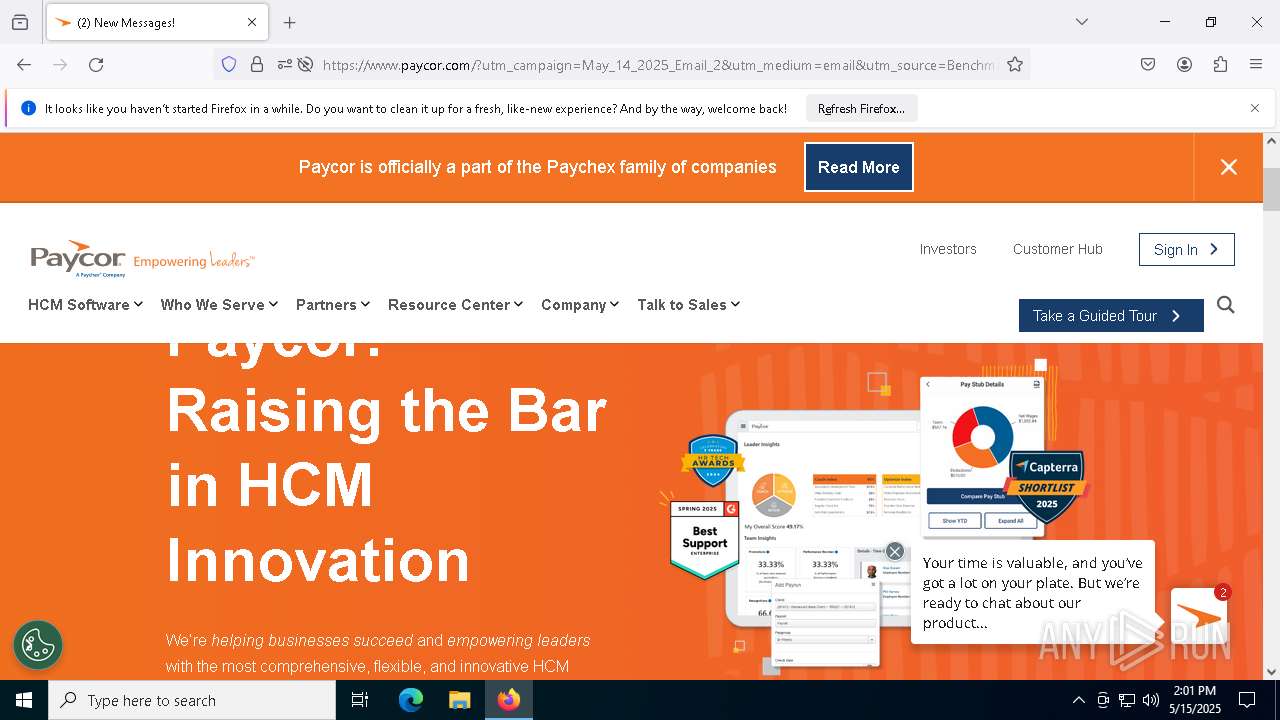Open Firefox application hamburger menu
1280x720 pixels.
(x=1256, y=64)
